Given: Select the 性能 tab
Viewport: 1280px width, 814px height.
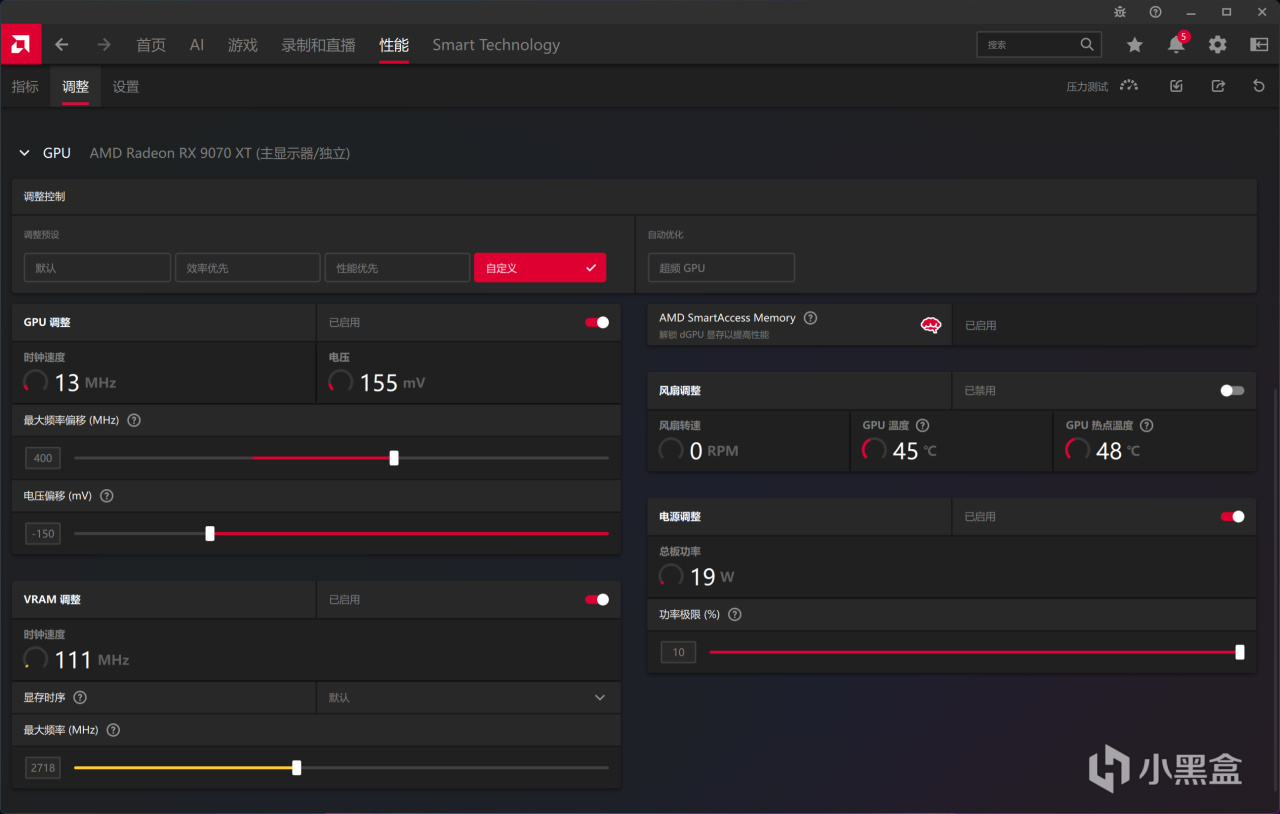Looking at the screenshot, I should click(x=394, y=45).
